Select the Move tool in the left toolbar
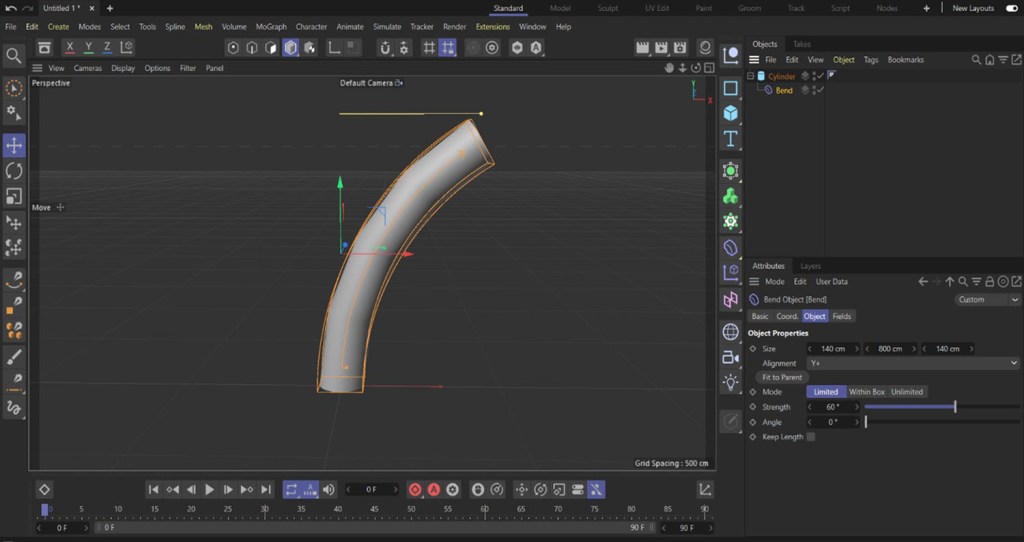 [x=14, y=146]
